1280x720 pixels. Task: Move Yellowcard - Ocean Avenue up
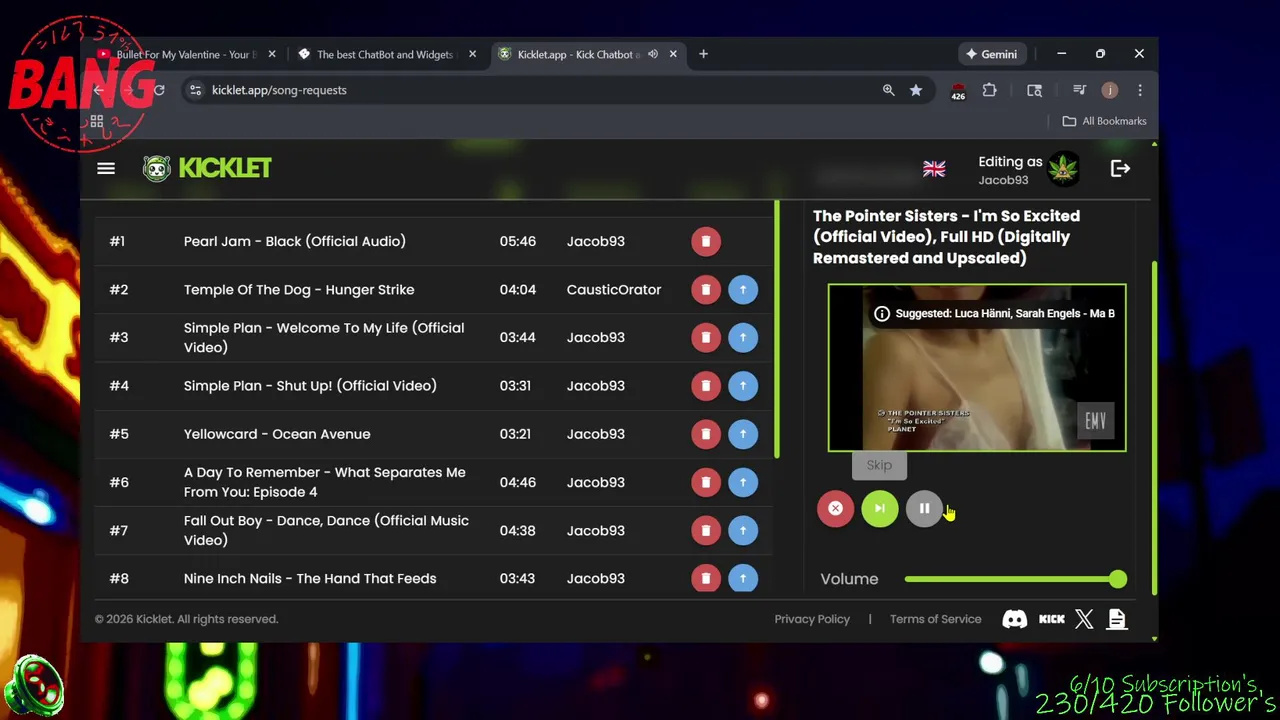743,434
